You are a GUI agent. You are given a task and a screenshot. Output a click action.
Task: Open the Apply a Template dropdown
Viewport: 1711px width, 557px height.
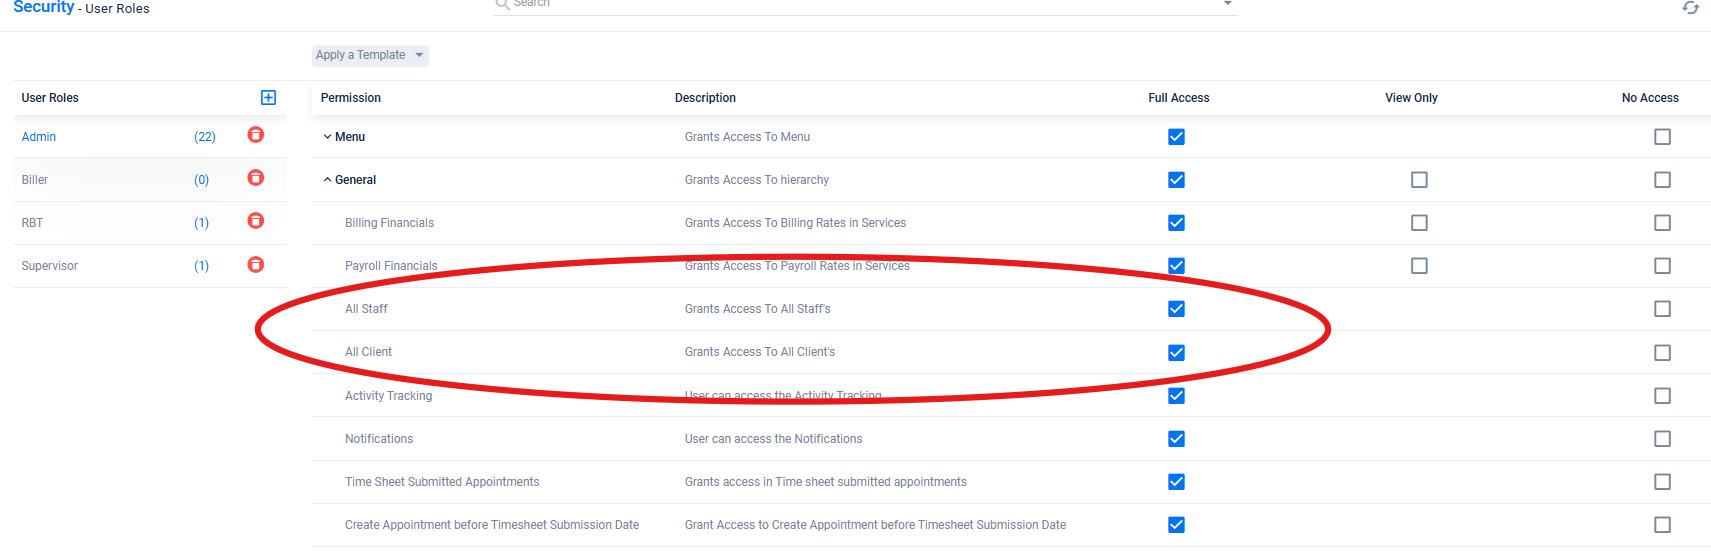click(x=370, y=55)
